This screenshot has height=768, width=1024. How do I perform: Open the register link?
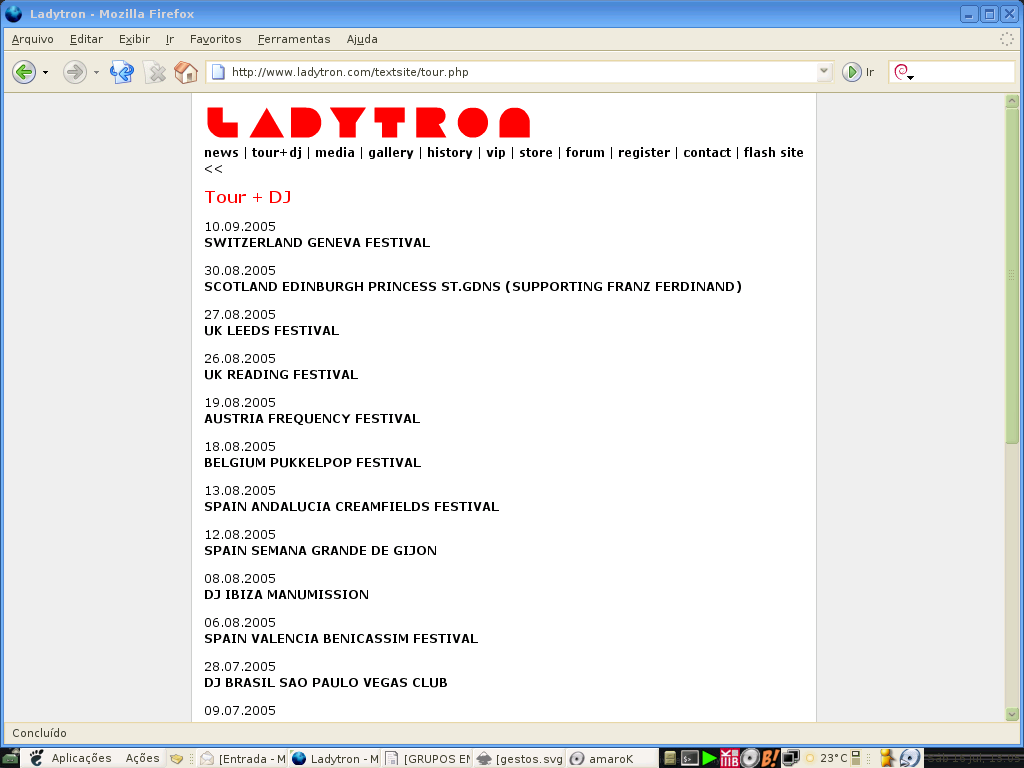(x=644, y=152)
